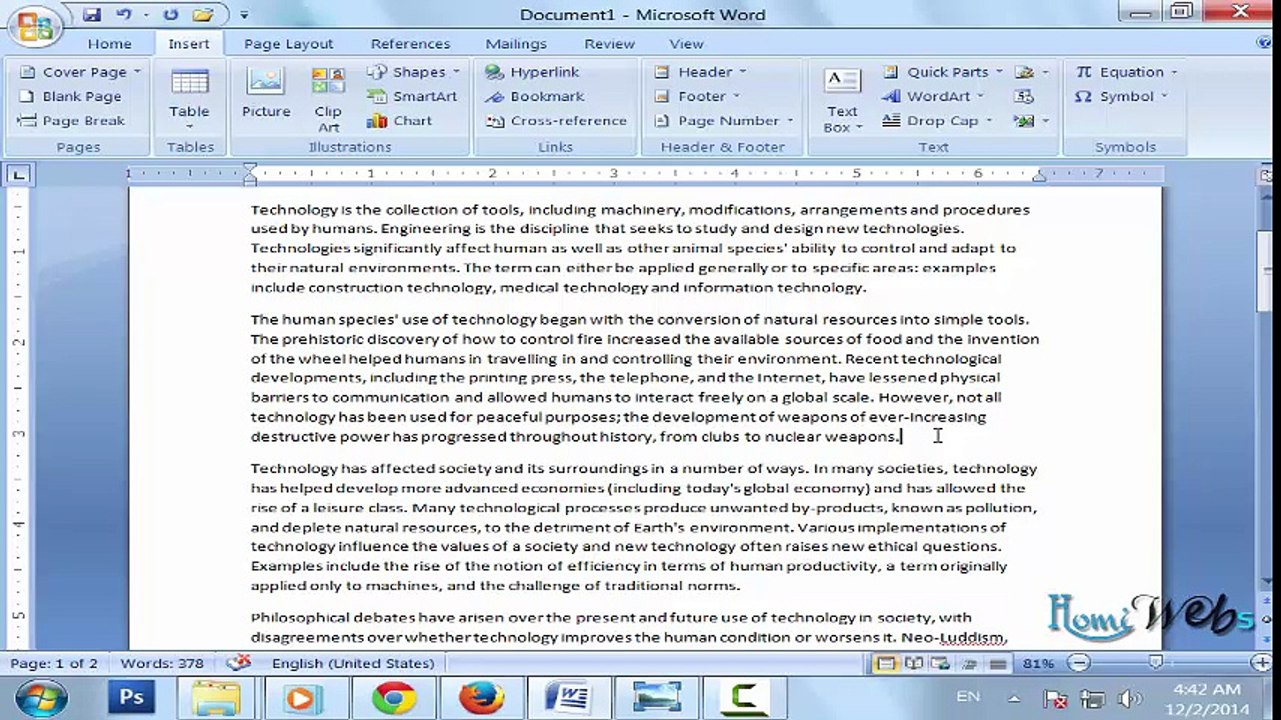Insert a Blank Page
Image resolution: width=1281 pixels, height=720 pixels.
(71, 96)
